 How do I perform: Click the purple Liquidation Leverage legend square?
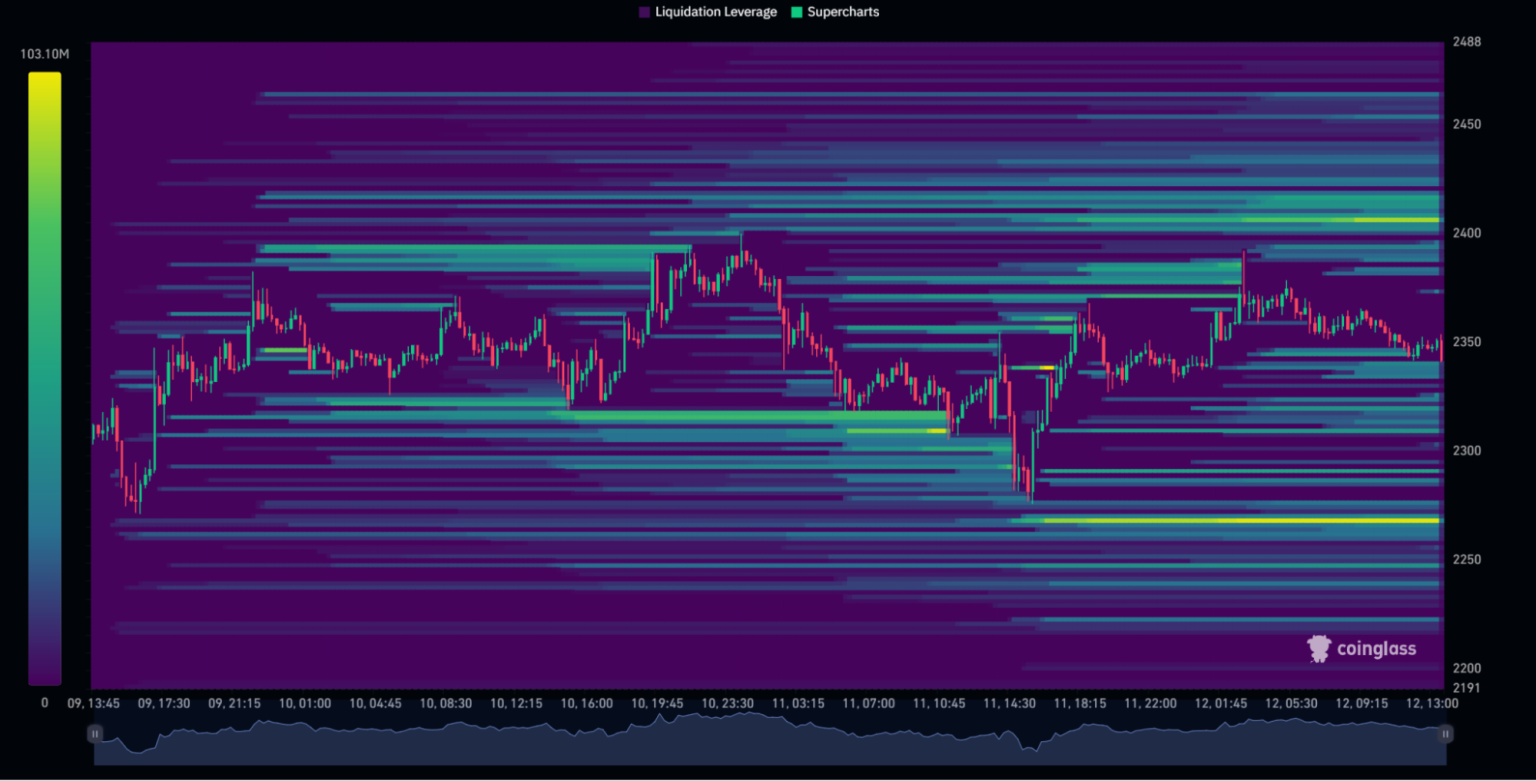(x=645, y=12)
